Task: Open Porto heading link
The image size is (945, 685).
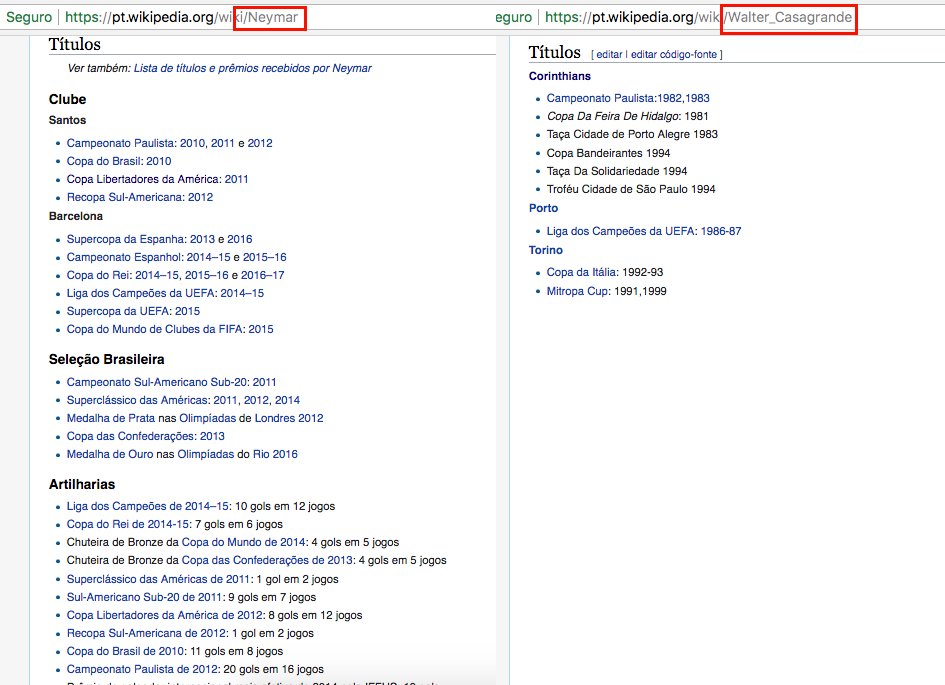Action: coord(543,208)
